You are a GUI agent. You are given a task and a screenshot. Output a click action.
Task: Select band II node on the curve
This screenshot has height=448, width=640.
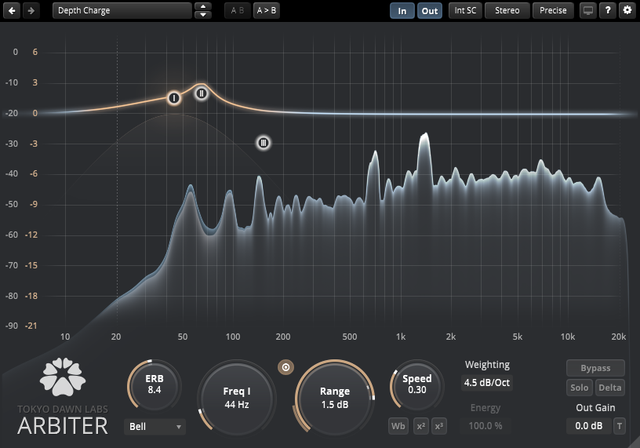[x=201, y=93]
